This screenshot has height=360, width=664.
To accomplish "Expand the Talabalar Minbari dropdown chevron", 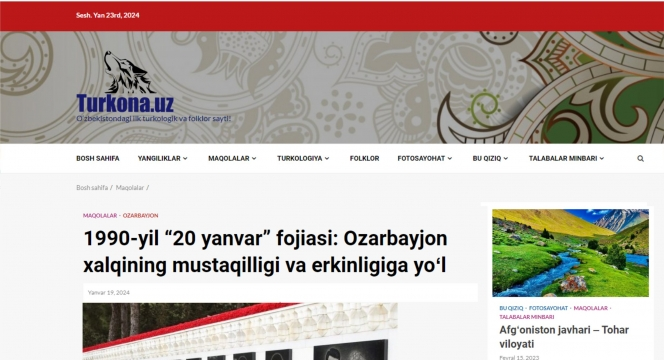I will pyautogui.click(x=602, y=158).
